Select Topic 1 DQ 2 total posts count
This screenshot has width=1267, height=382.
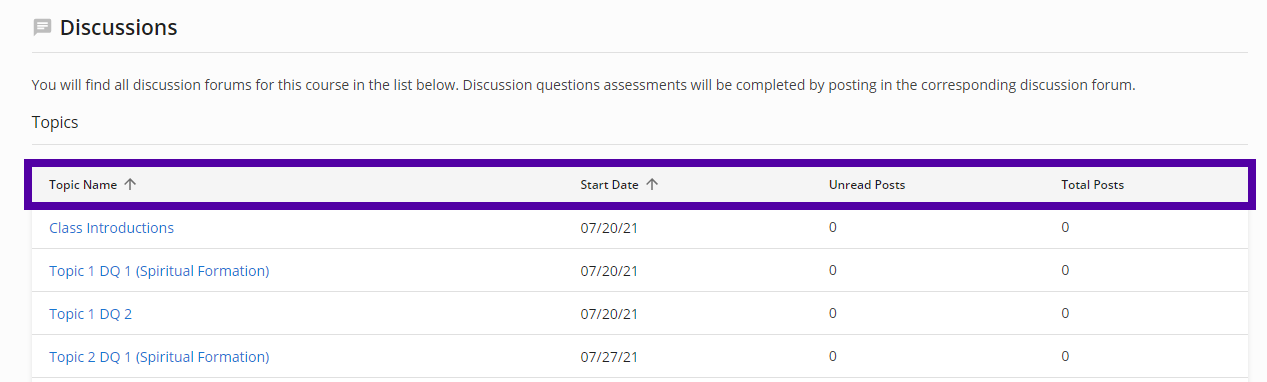pos(1065,313)
